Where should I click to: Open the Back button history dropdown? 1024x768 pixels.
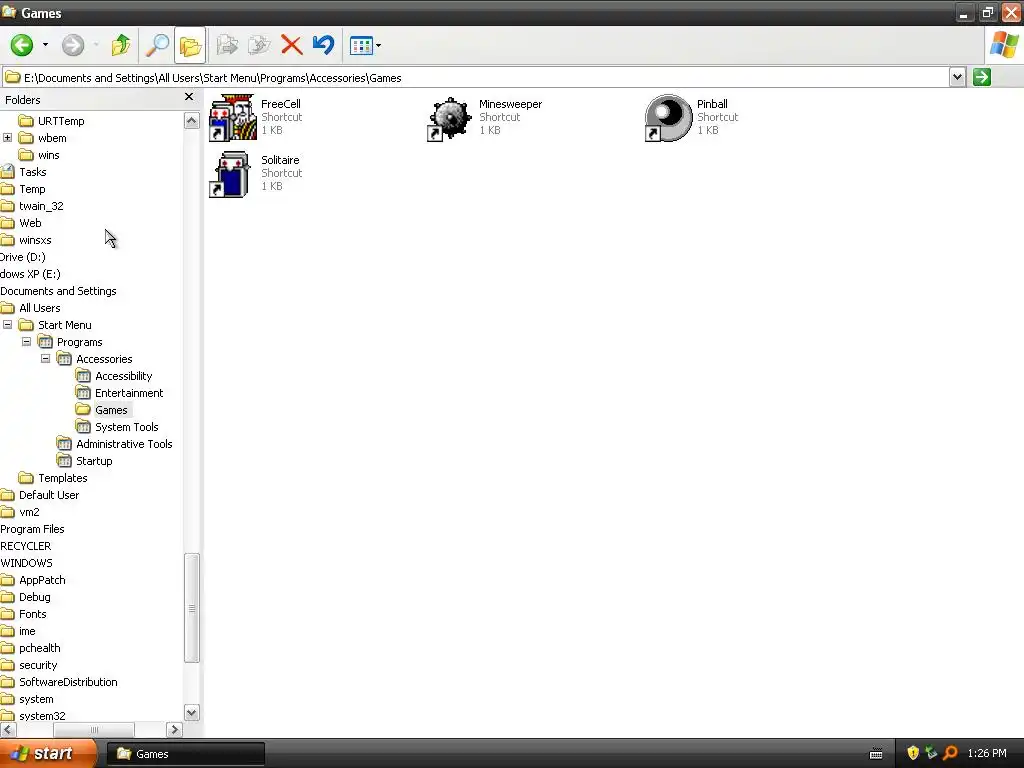point(45,45)
